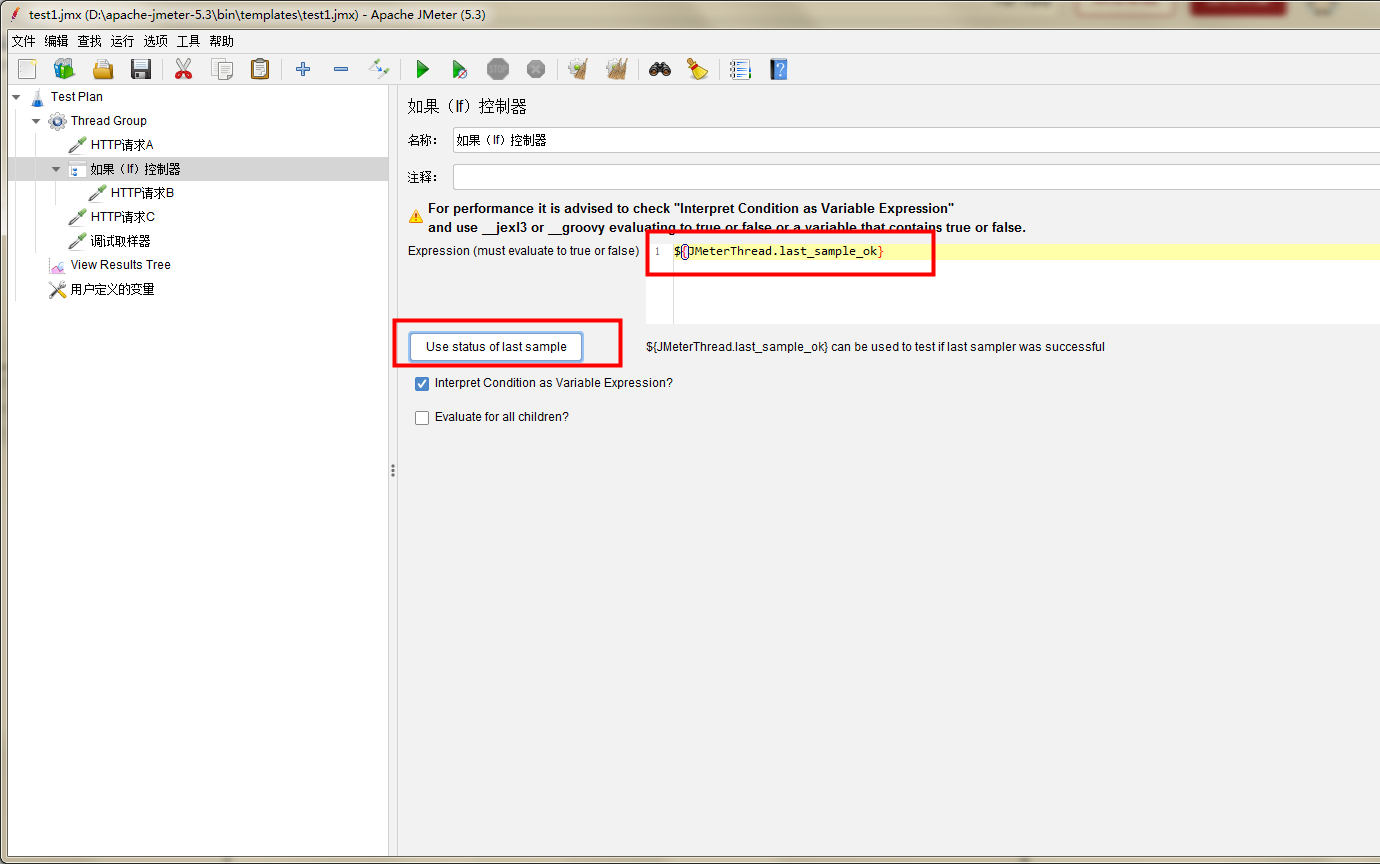Collapse the Thread Group tree node
Viewport: 1380px width, 864px height.
[36, 121]
